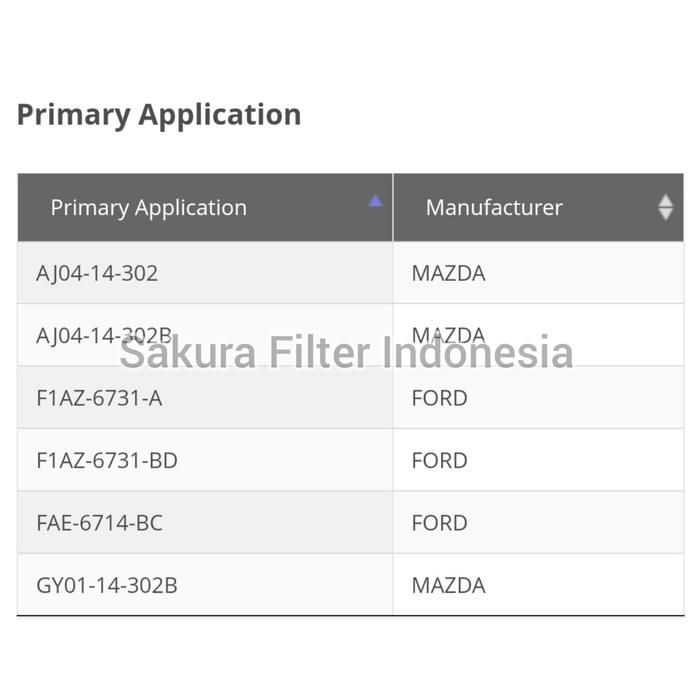700x700 pixels.
Task: Sort by the Manufacturer column header
Action: [494, 208]
